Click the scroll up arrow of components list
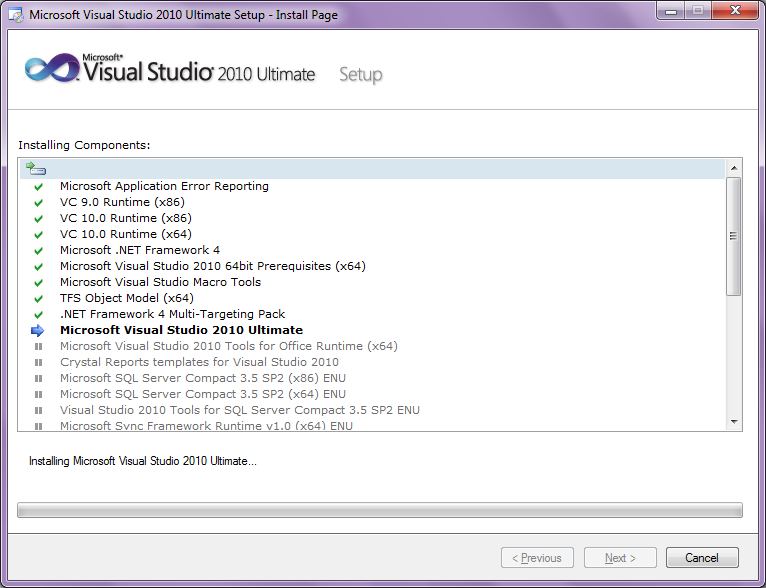 click(x=734, y=168)
